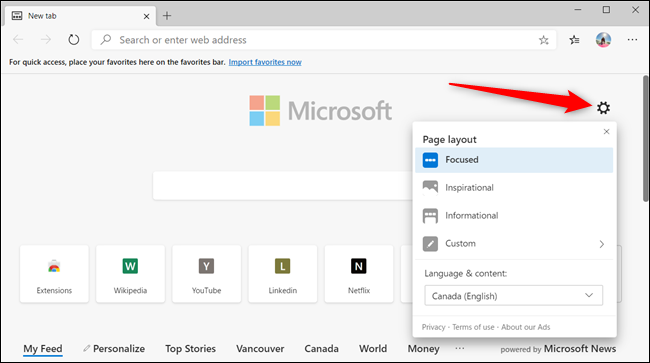Open the Custom layout submenu
Viewport: 650px width, 363px height.
(514, 244)
